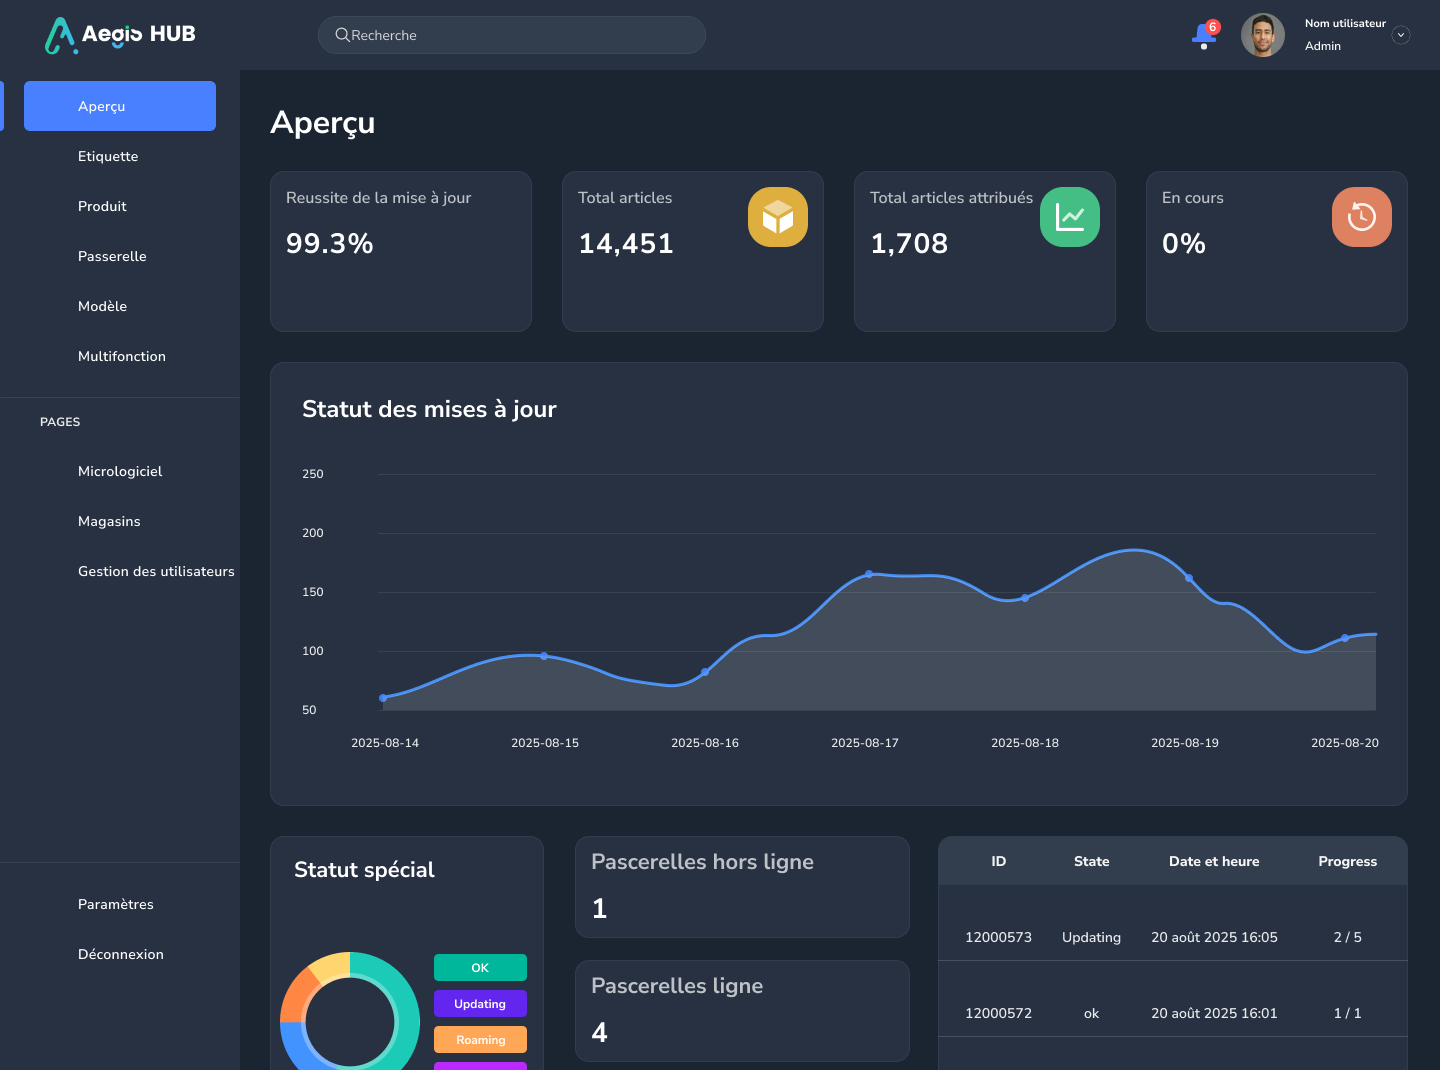Click the 2025-08-17 data point on chart
Image resolution: width=1440 pixels, height=1070 pixels.
[x=869, y=574]
